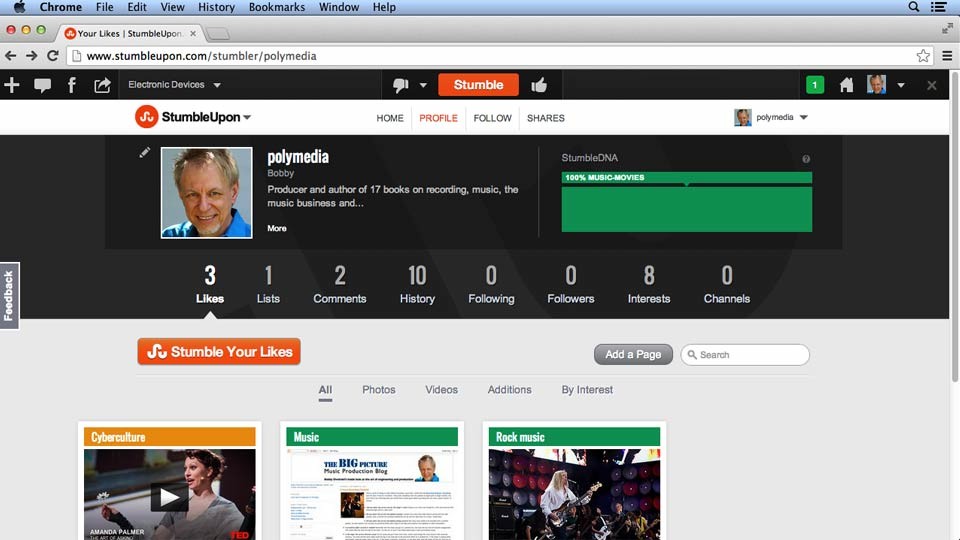Screen dimensions: 960x540
Task: Bookmark page with the star icon
Action: point(923,56)
